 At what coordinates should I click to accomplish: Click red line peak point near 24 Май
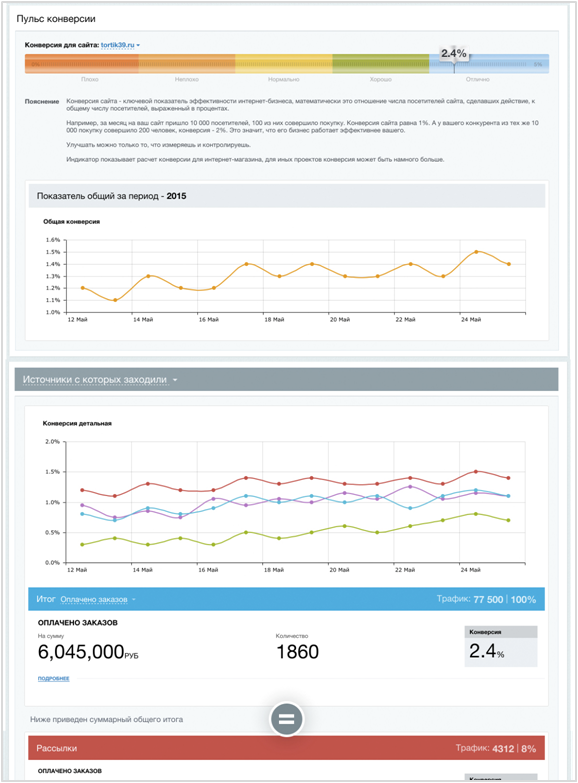pos(476,471)
